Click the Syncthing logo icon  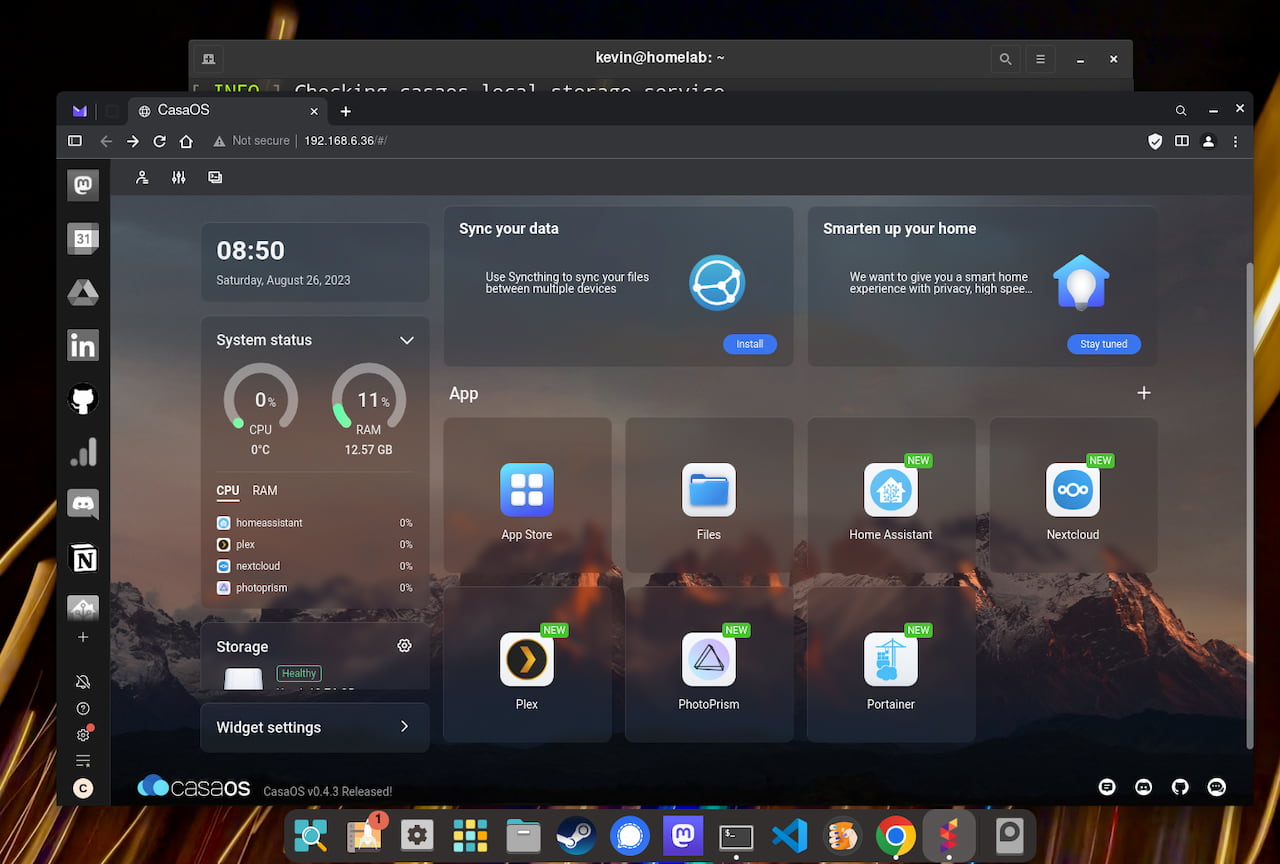click(717, 282)
